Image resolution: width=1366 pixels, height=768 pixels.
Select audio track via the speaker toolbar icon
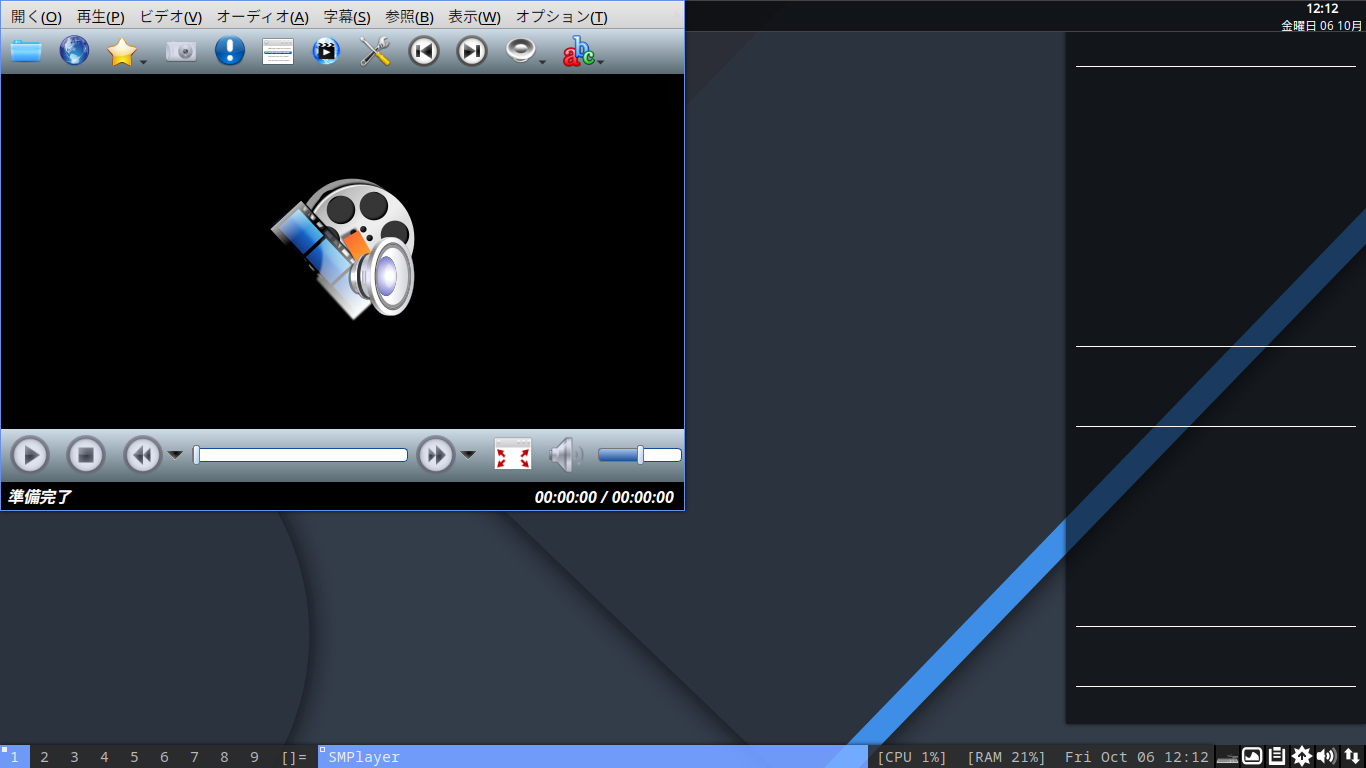click(521, 51)
